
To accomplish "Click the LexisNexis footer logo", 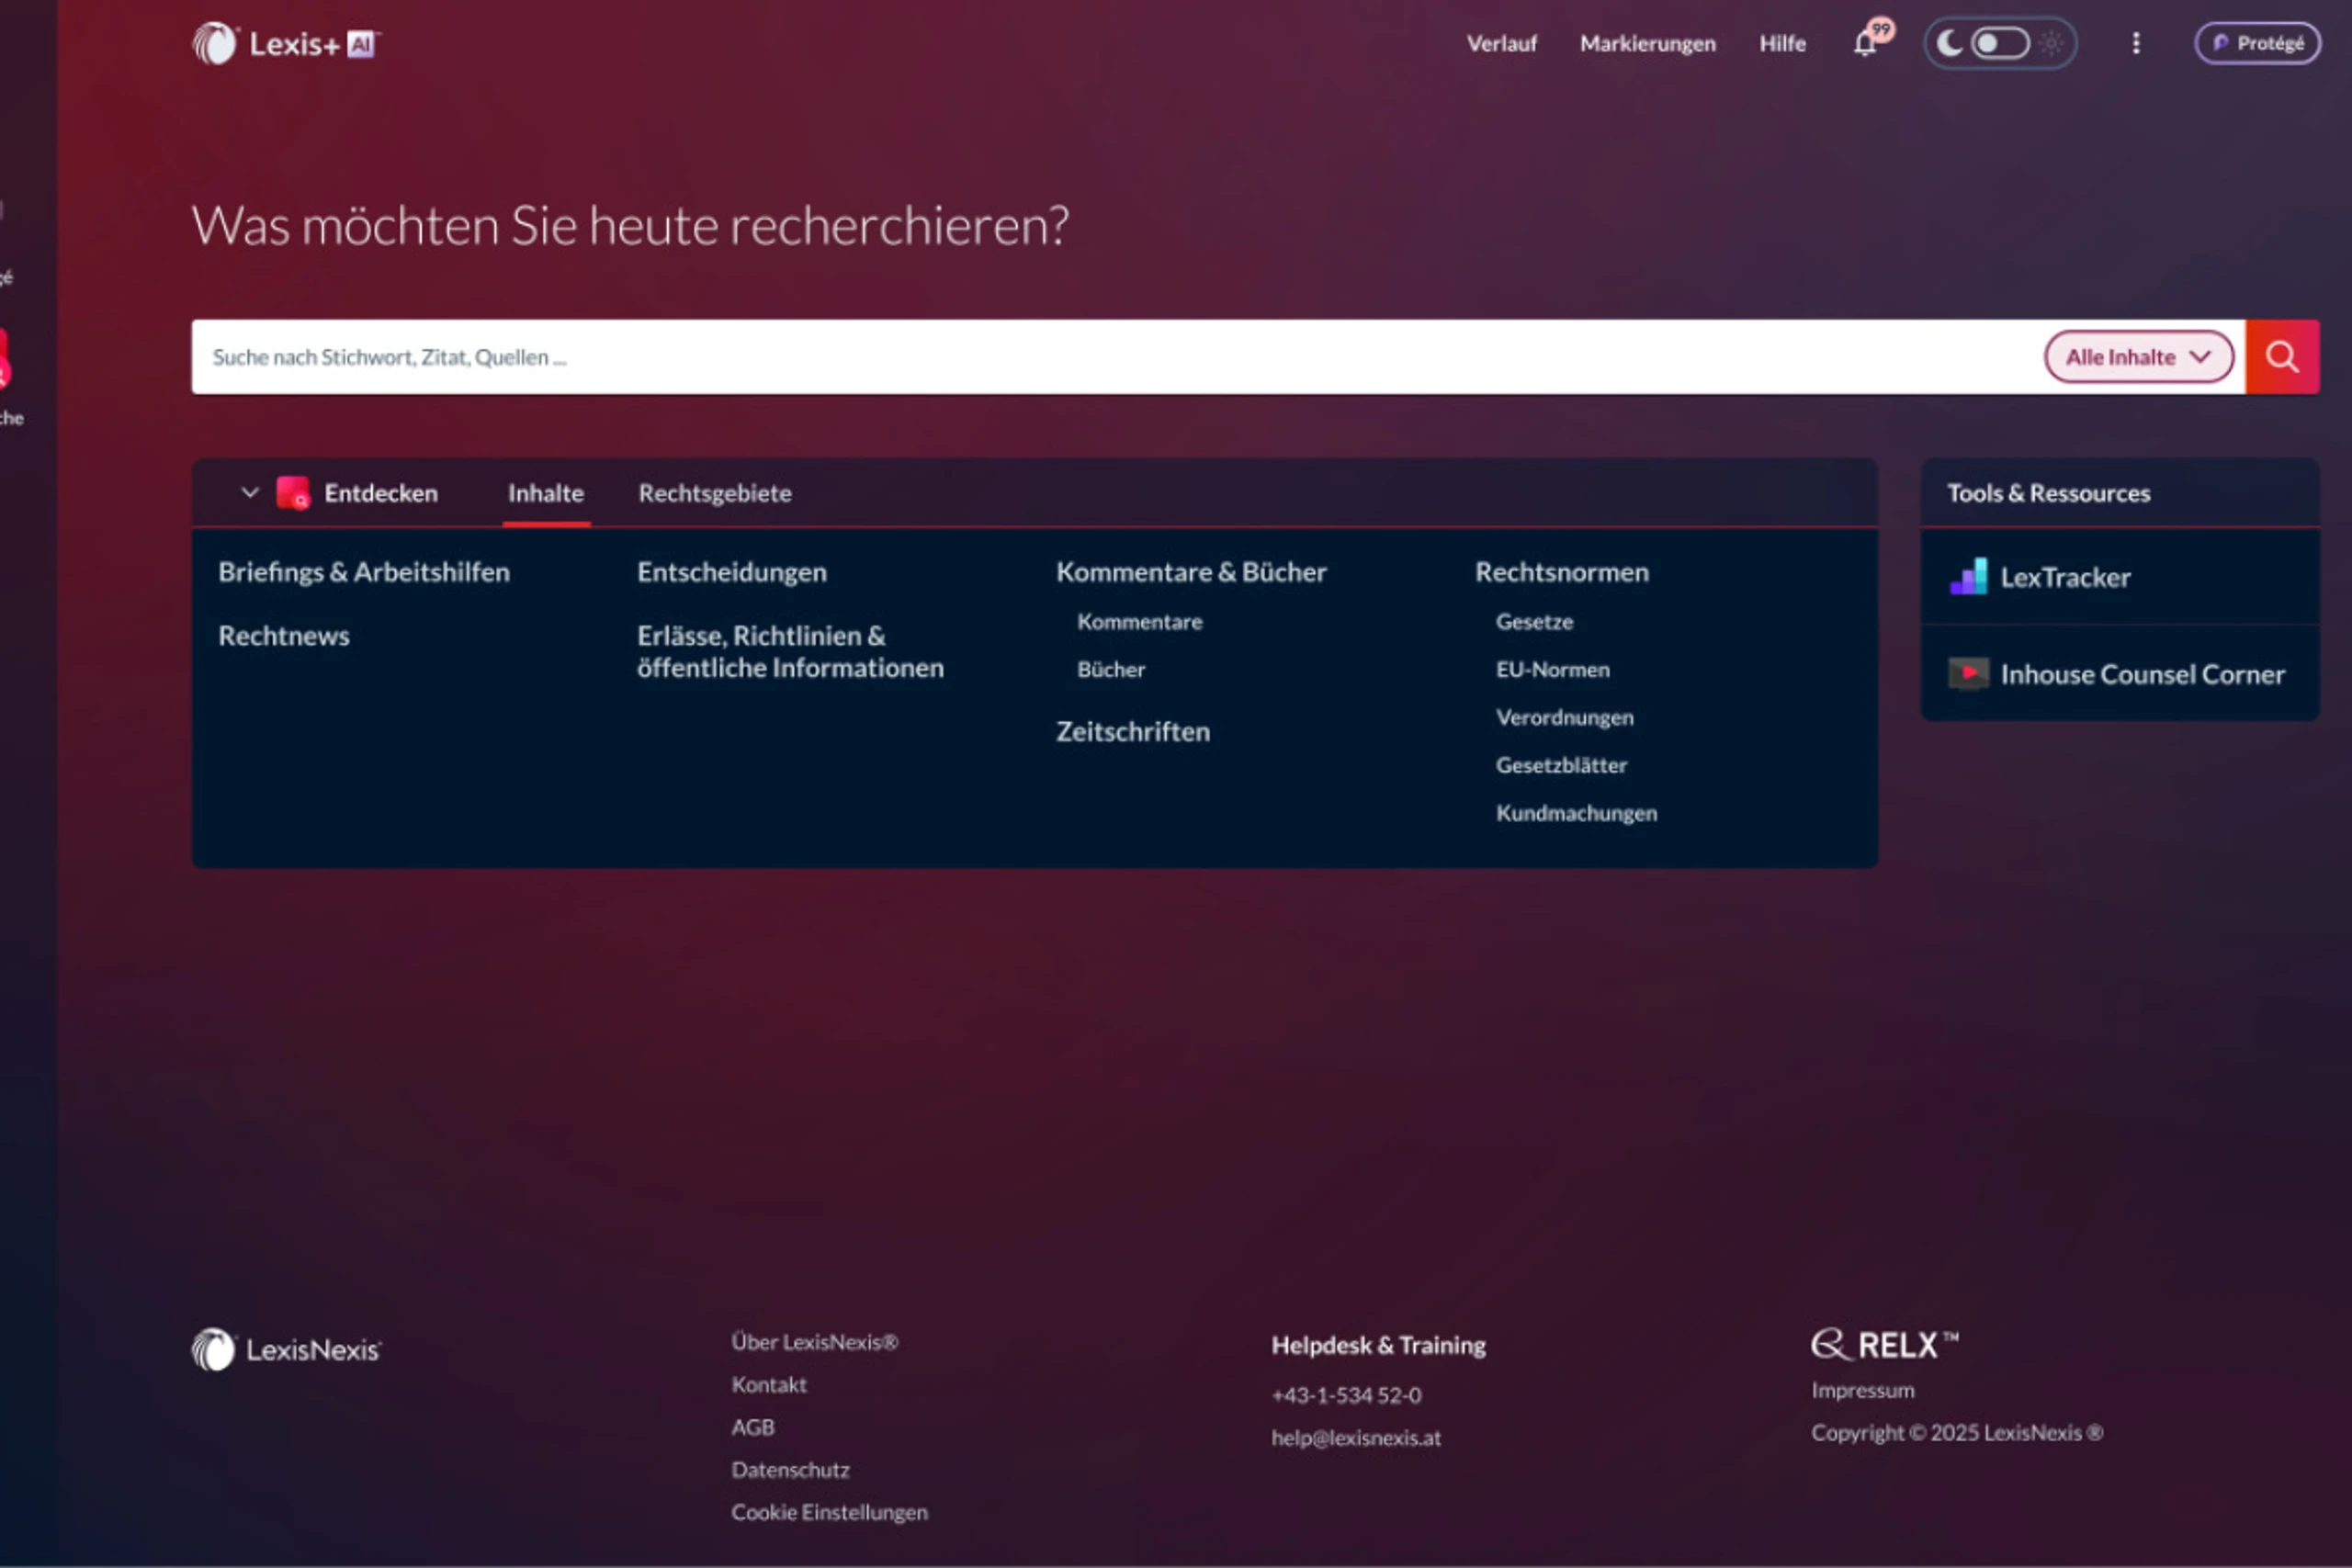I will click(287, 1350).
